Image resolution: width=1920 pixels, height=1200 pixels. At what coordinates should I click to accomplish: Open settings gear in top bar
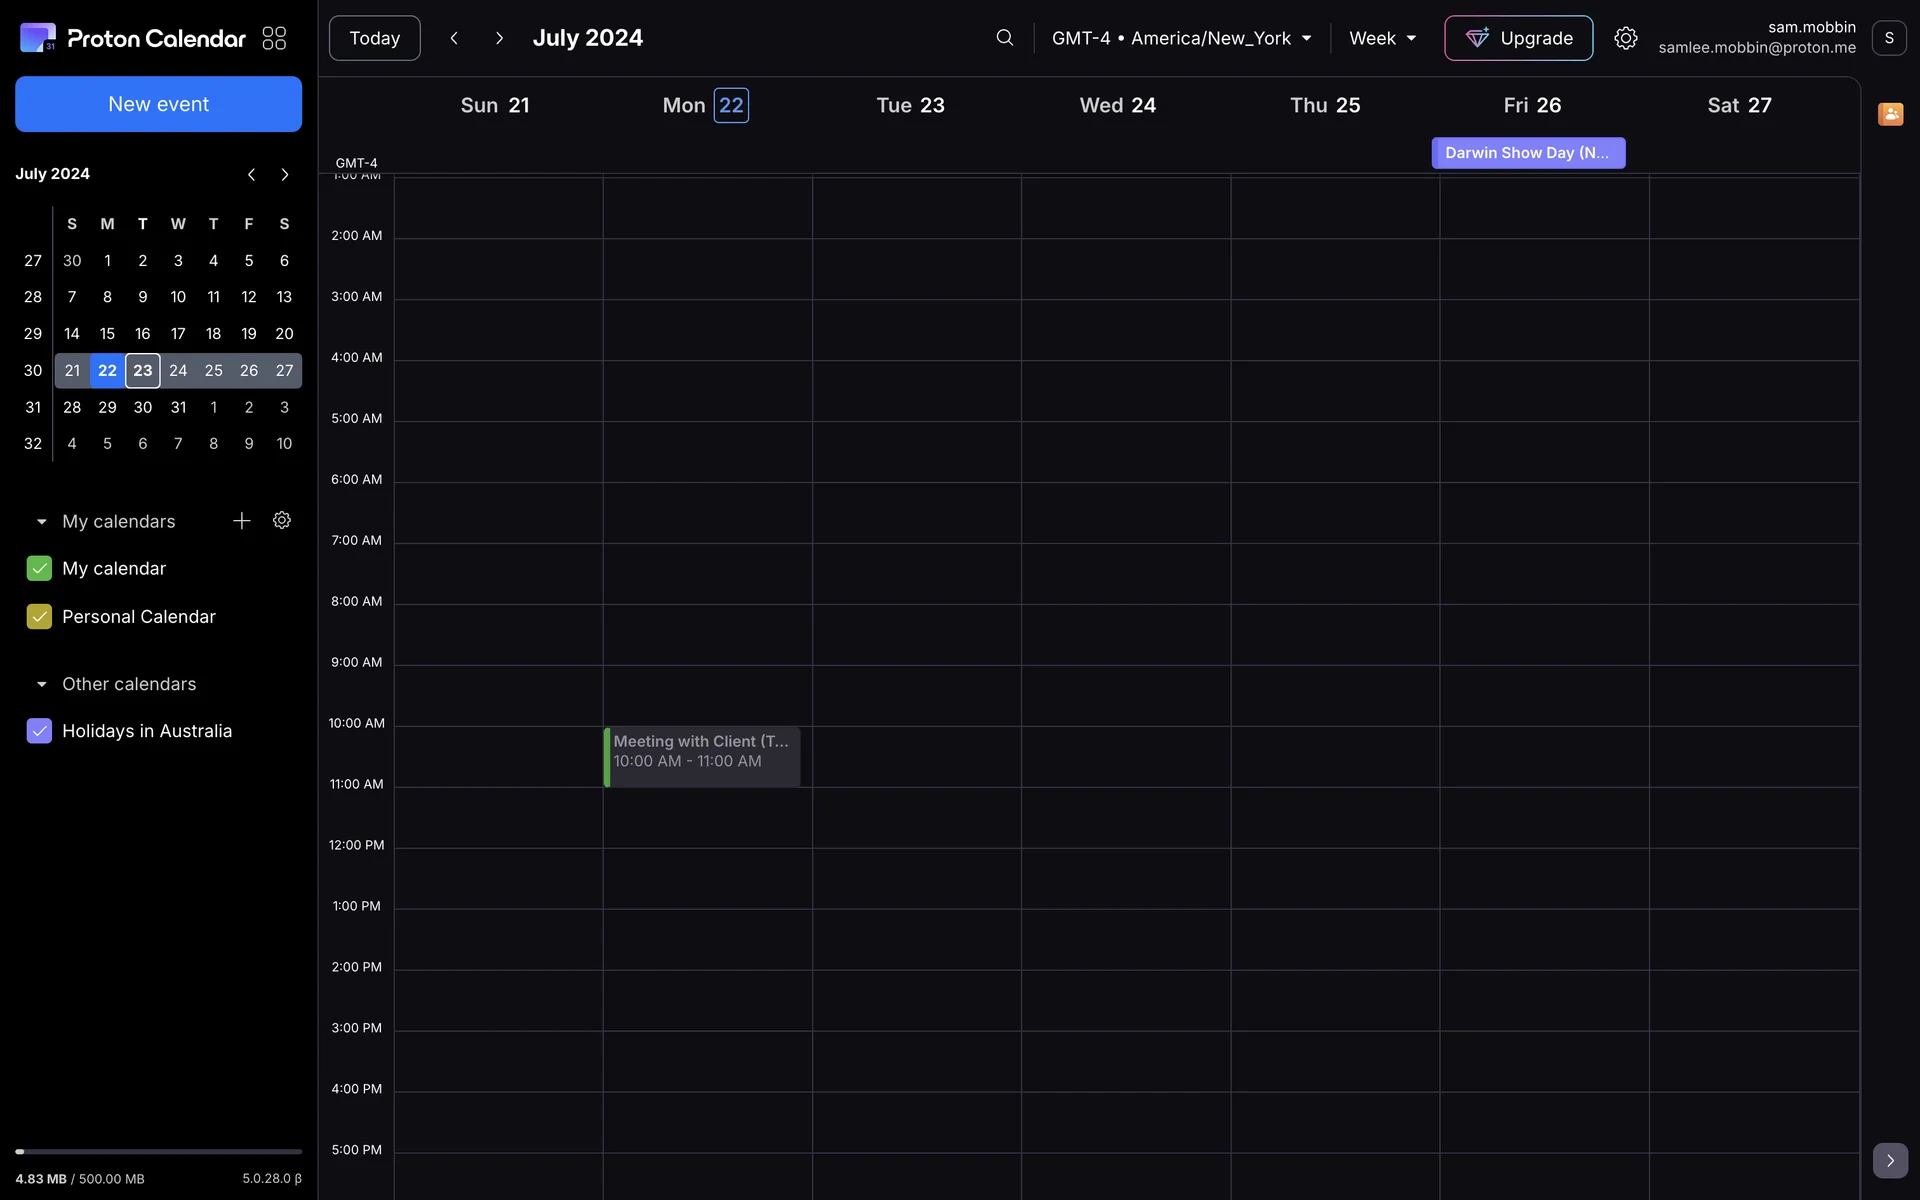coord(1625,38)
